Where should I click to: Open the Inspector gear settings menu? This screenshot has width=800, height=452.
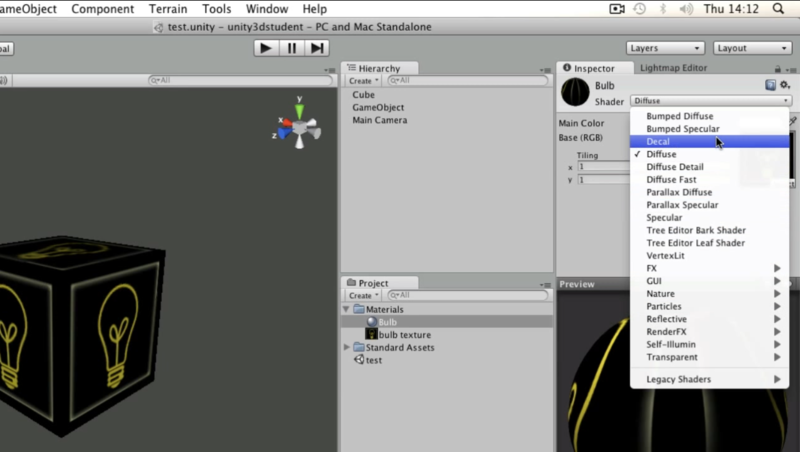pyautogui.click(x=785, y=85)
